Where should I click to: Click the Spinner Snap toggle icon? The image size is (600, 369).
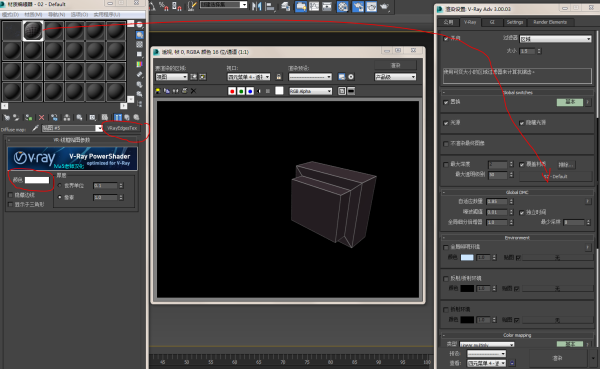[x=176, y=6]
